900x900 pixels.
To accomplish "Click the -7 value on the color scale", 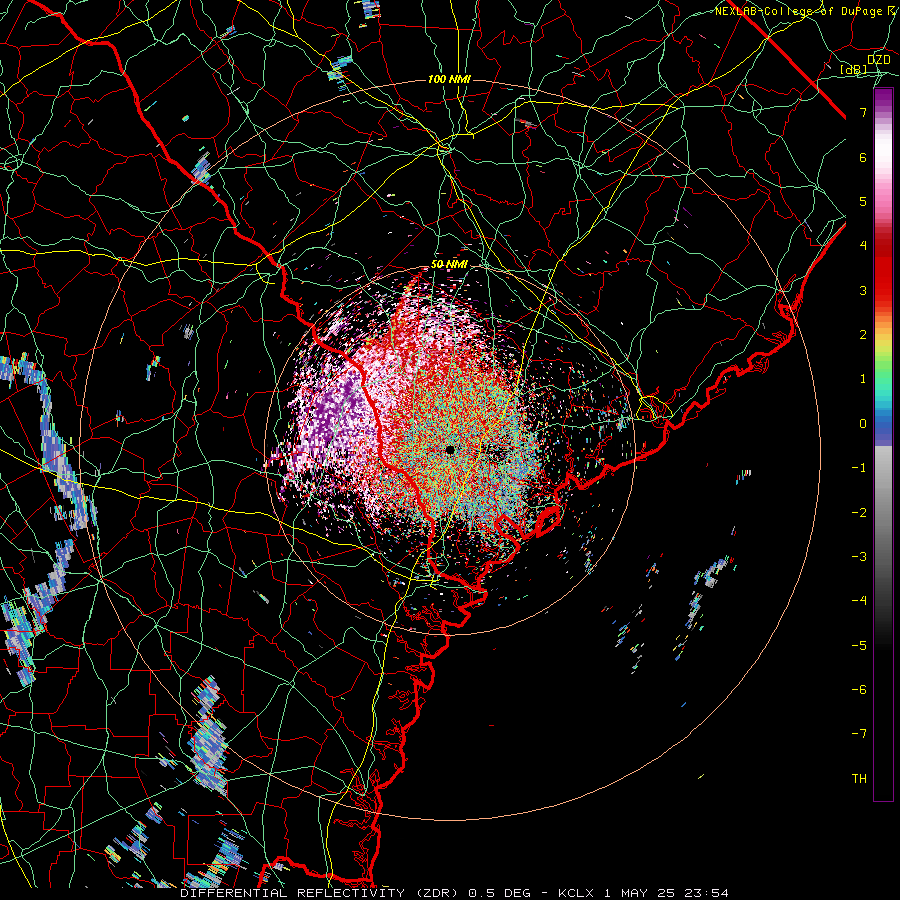I will (859, 734).
